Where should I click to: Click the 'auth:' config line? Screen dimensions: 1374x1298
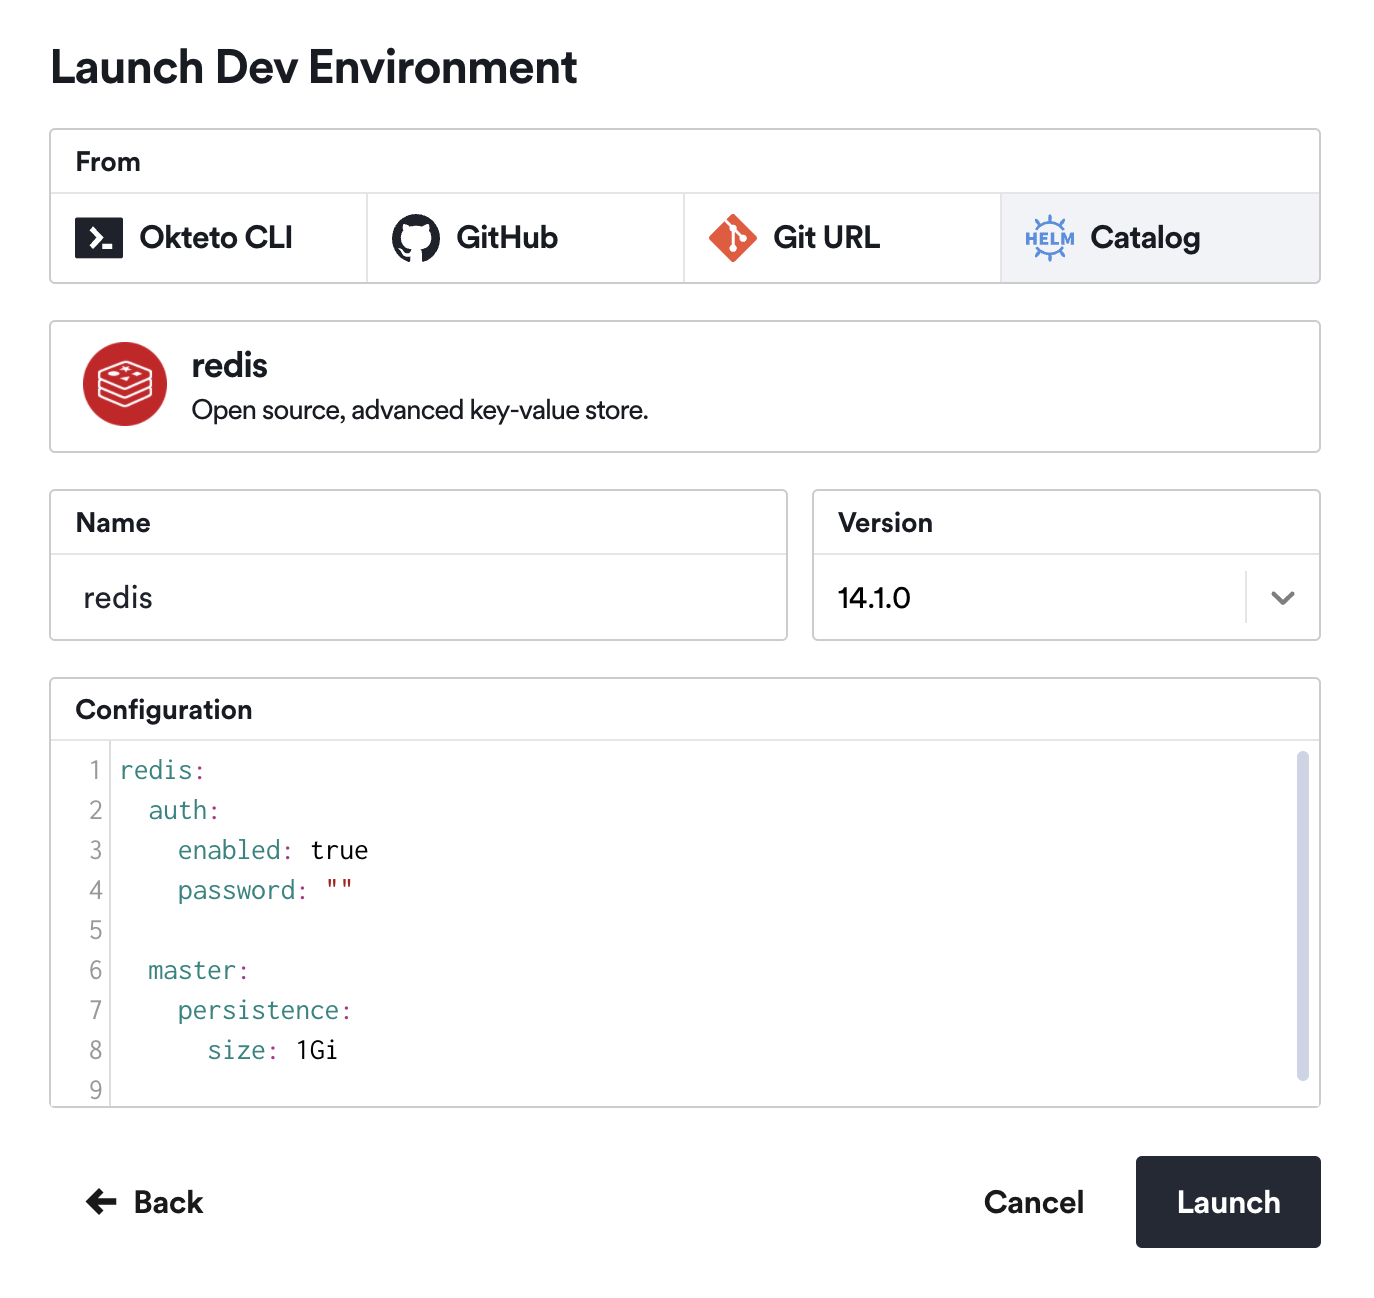(184, 810)
